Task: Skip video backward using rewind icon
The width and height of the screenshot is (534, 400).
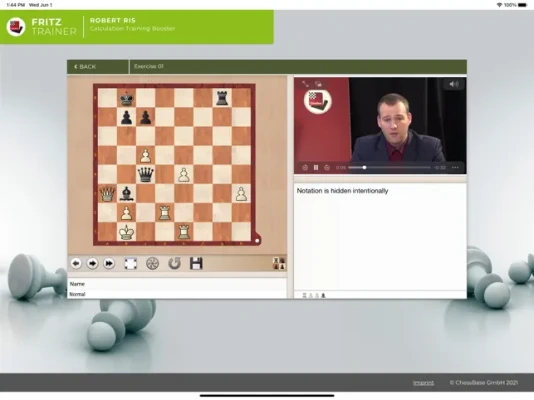Action: [x=305, y=167]
